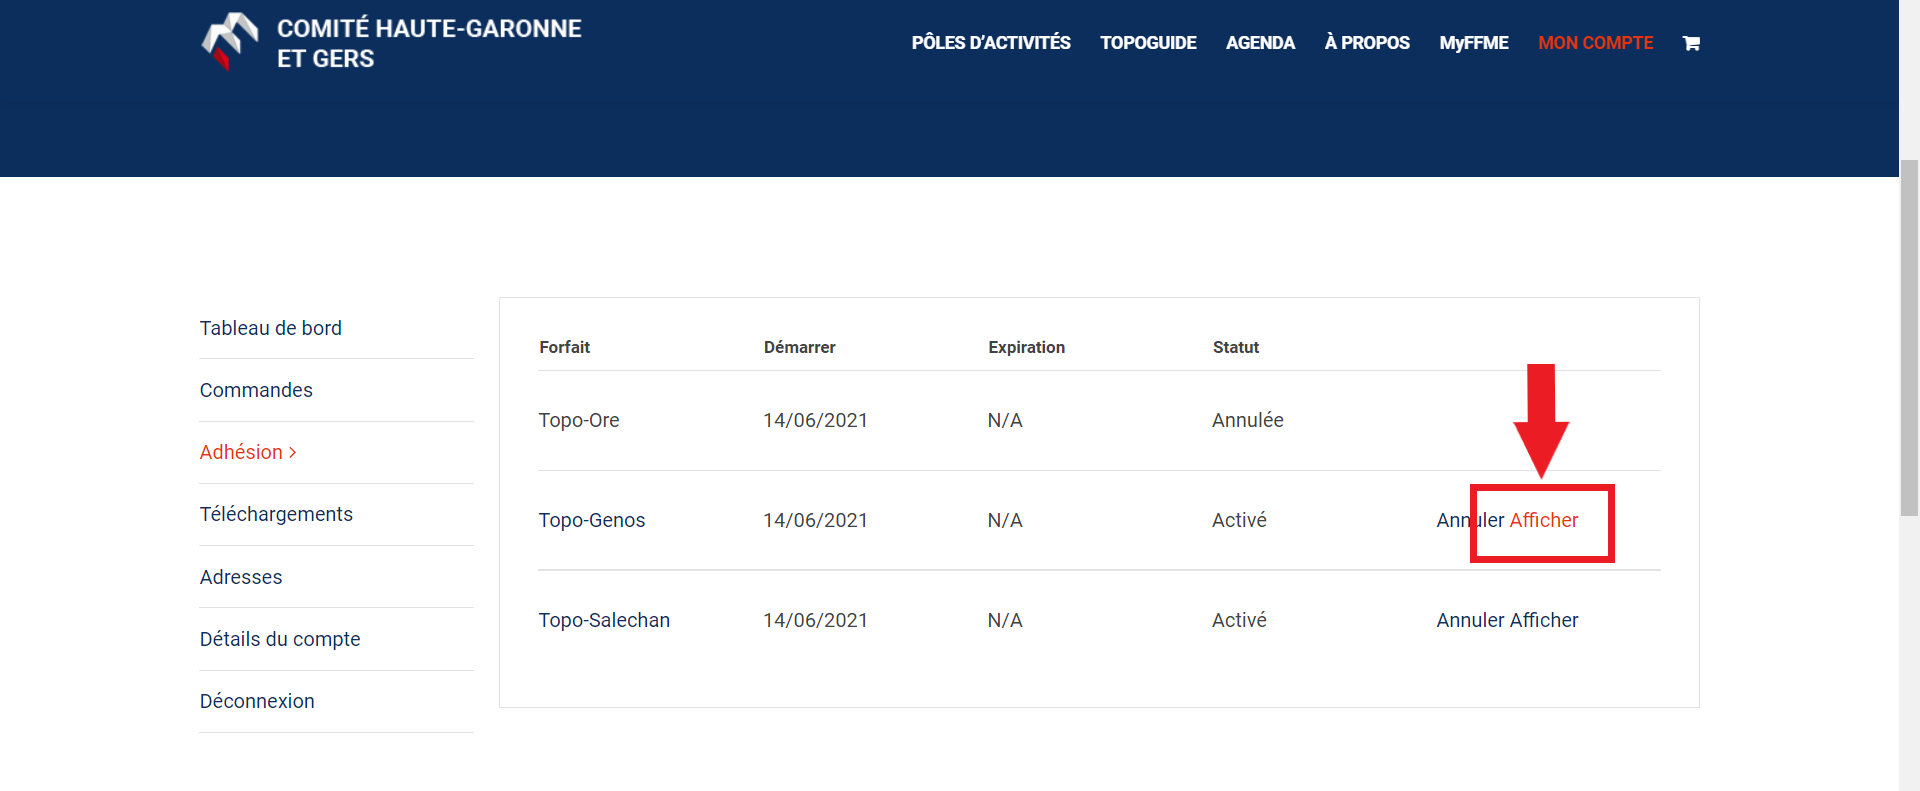
Task: Show the Topo-Salechan membership via Afficher
Action: [1543, 620]
